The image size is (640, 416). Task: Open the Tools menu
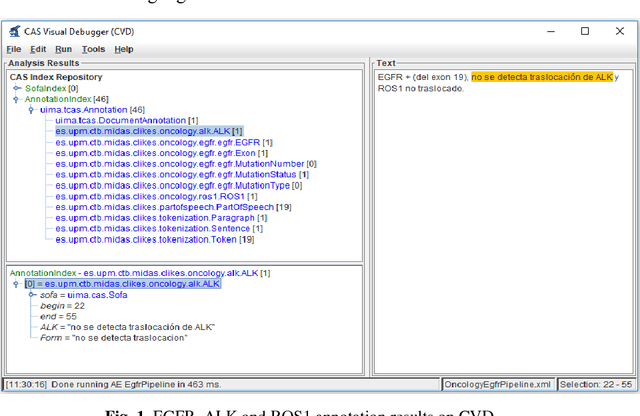[93, 49]
